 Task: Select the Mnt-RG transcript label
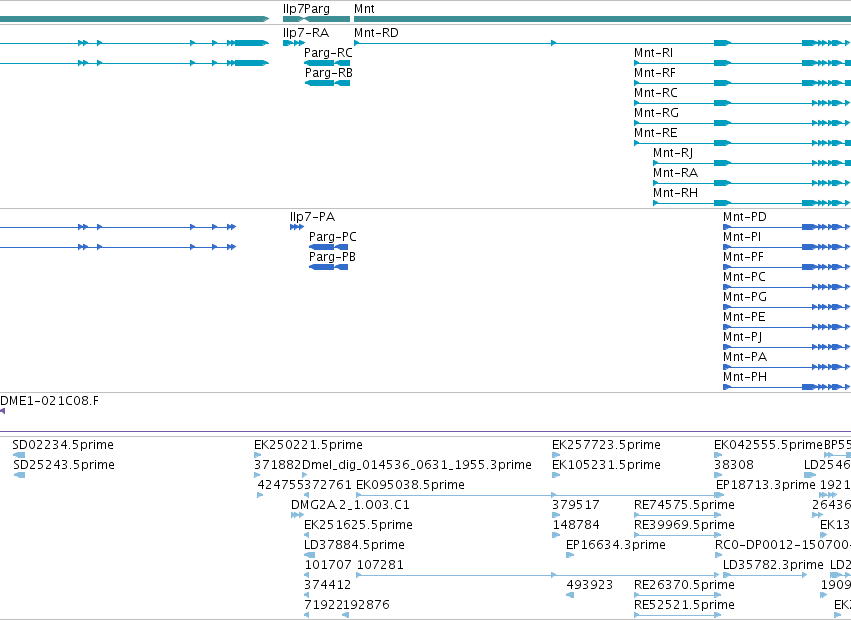[x=656, y=113]
